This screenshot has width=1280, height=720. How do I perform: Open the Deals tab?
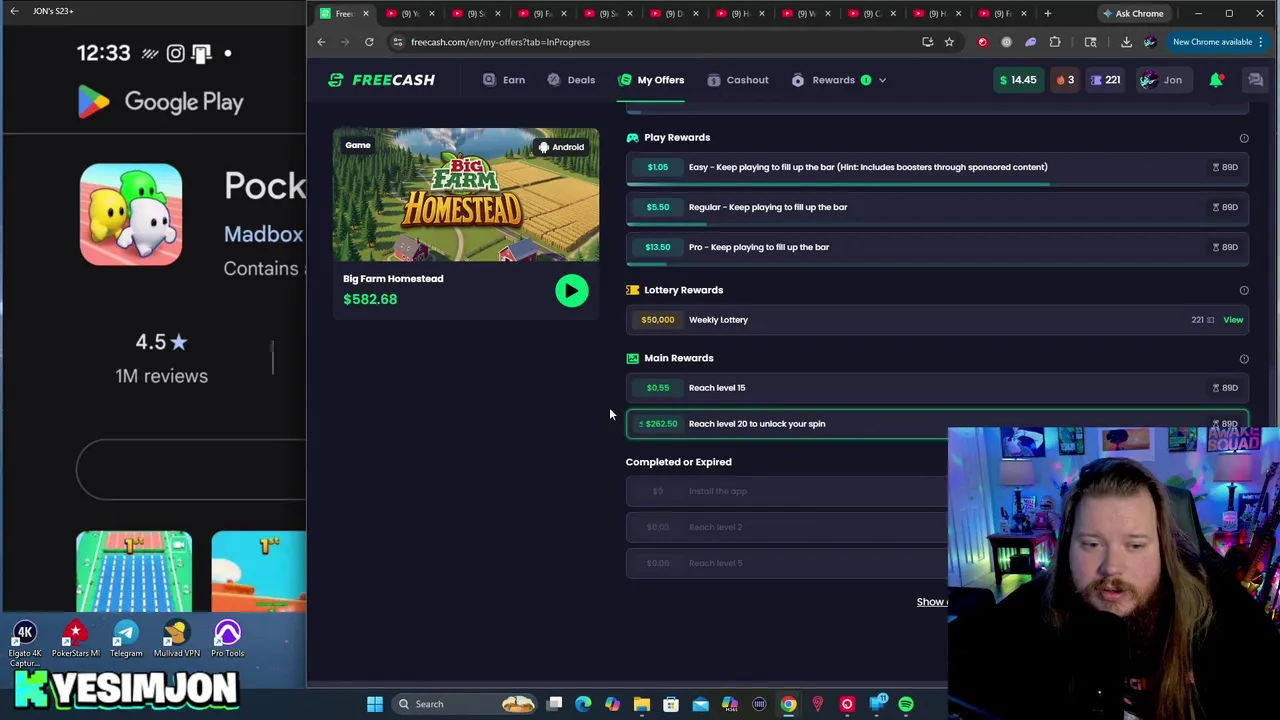571,80
